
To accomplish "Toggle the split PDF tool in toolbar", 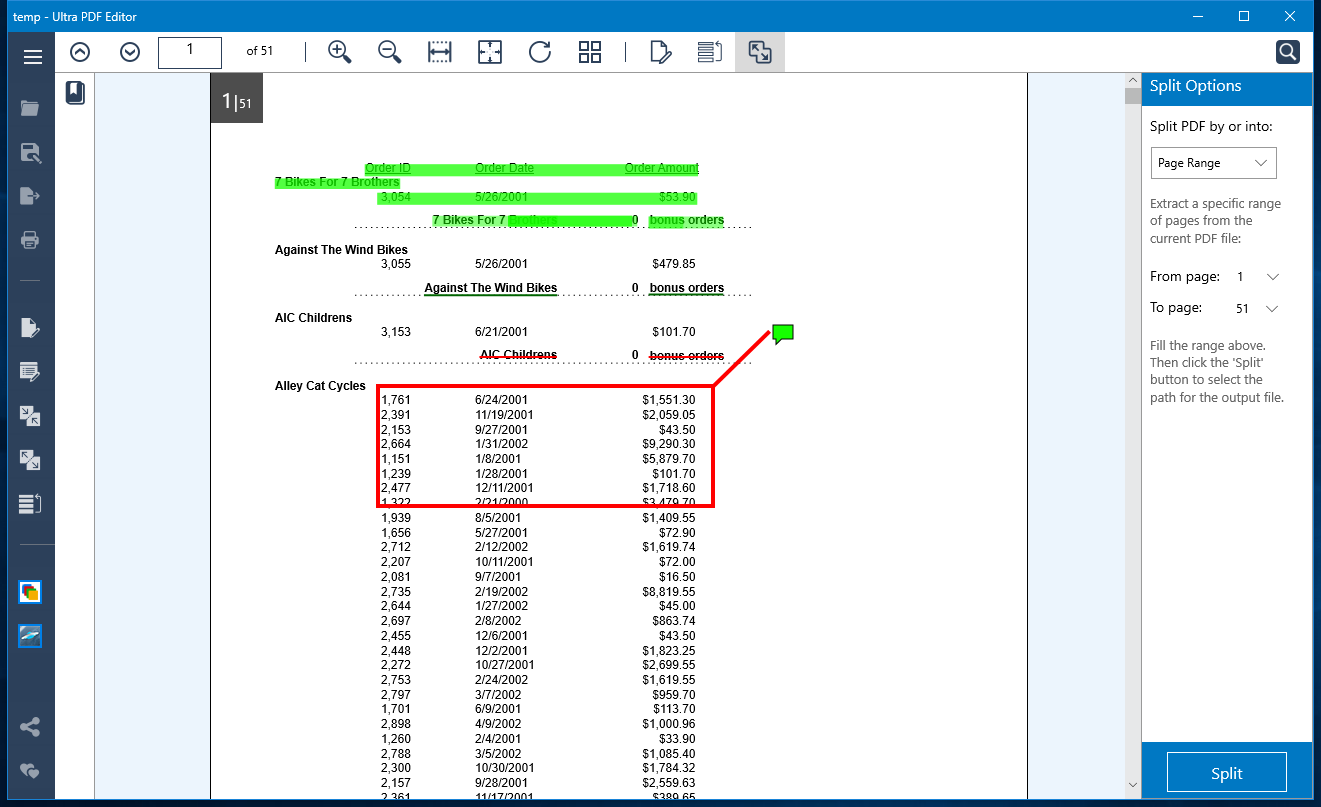I will point(760,52).
